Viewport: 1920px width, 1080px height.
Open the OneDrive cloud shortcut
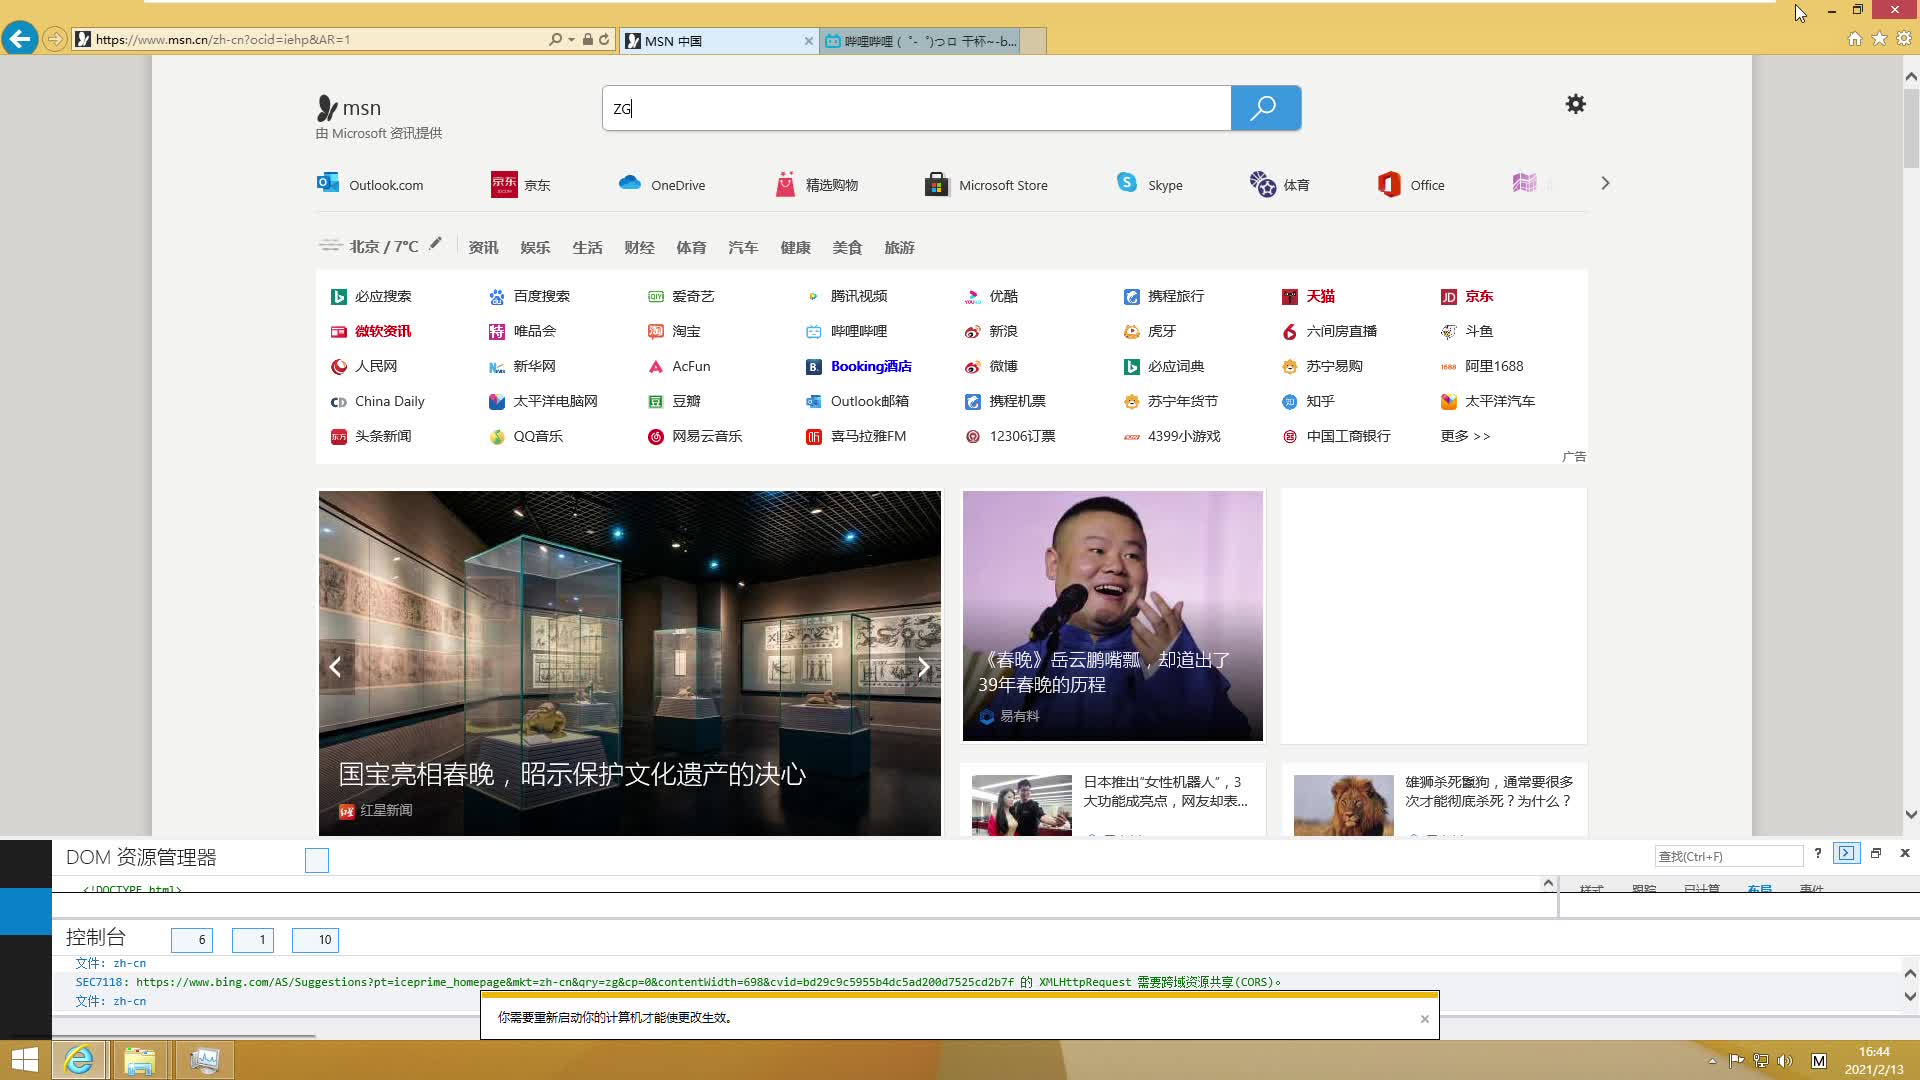point(630,184)
